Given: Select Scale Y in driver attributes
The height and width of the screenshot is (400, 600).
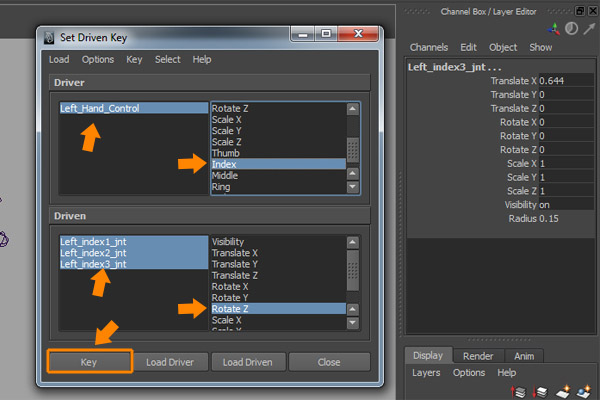Looking at the screenshot, I should coord(278,131).
